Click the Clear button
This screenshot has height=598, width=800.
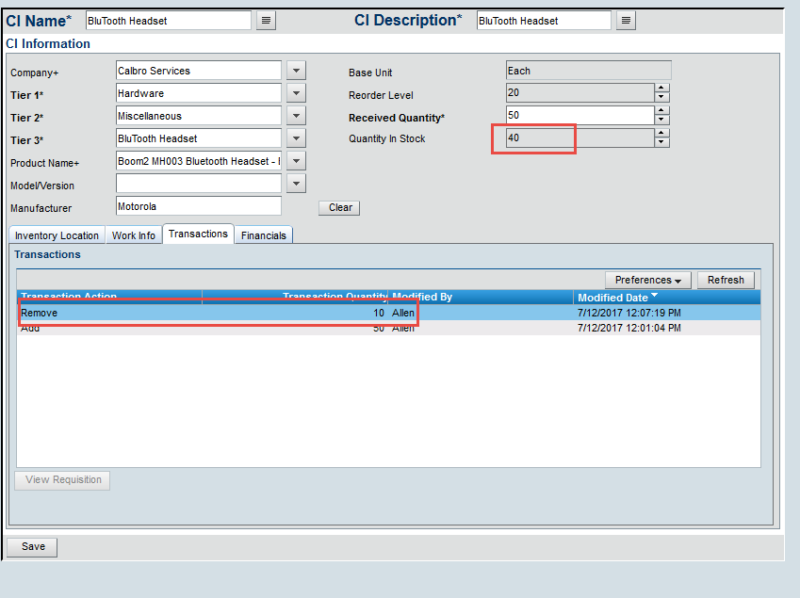click(x=340, y=208)
